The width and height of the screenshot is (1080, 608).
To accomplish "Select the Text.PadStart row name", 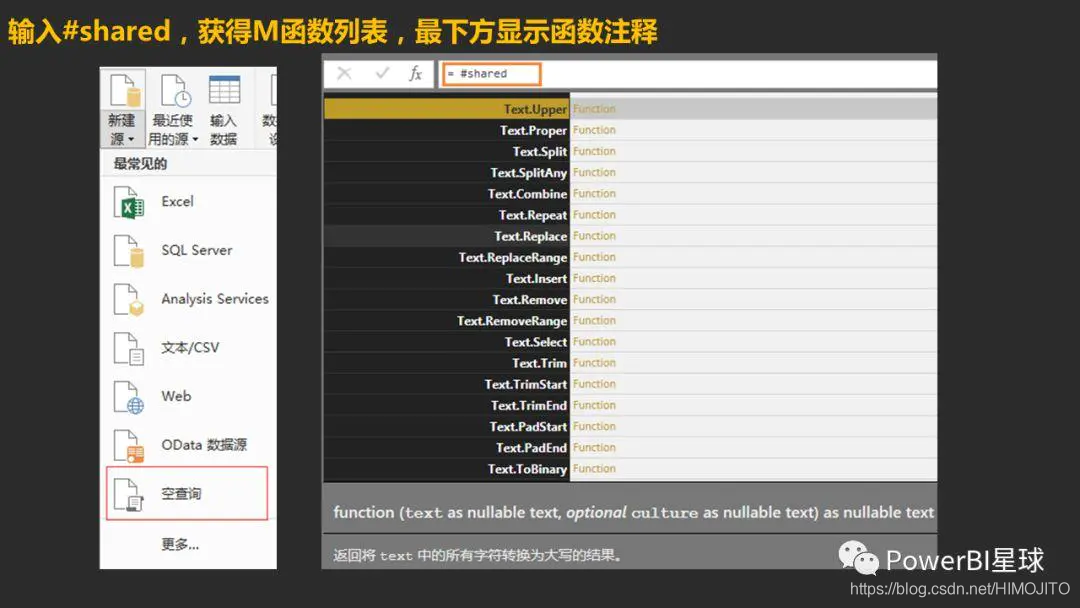I will (x=528, y=427).
